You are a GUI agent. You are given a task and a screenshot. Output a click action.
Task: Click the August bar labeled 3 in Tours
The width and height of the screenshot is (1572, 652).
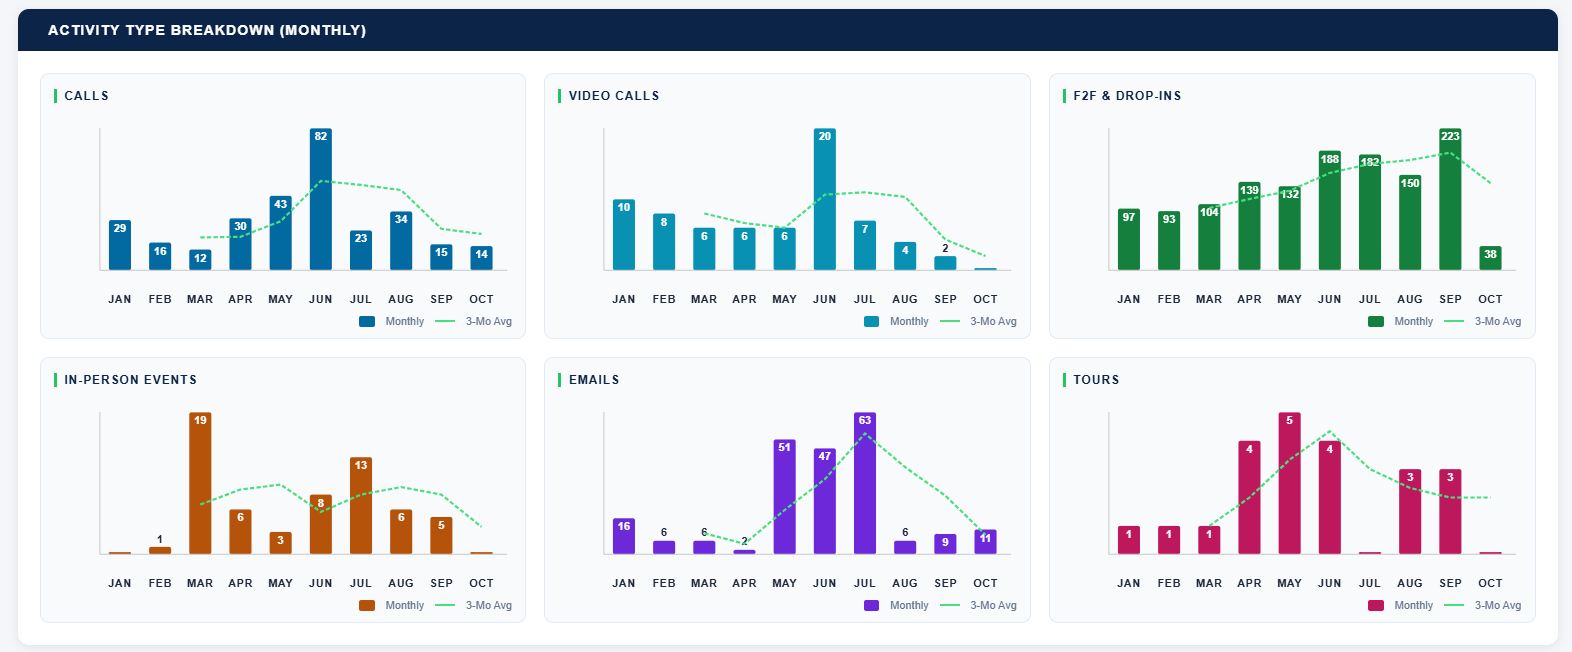pyautogui.click(x=1410, y=511)
